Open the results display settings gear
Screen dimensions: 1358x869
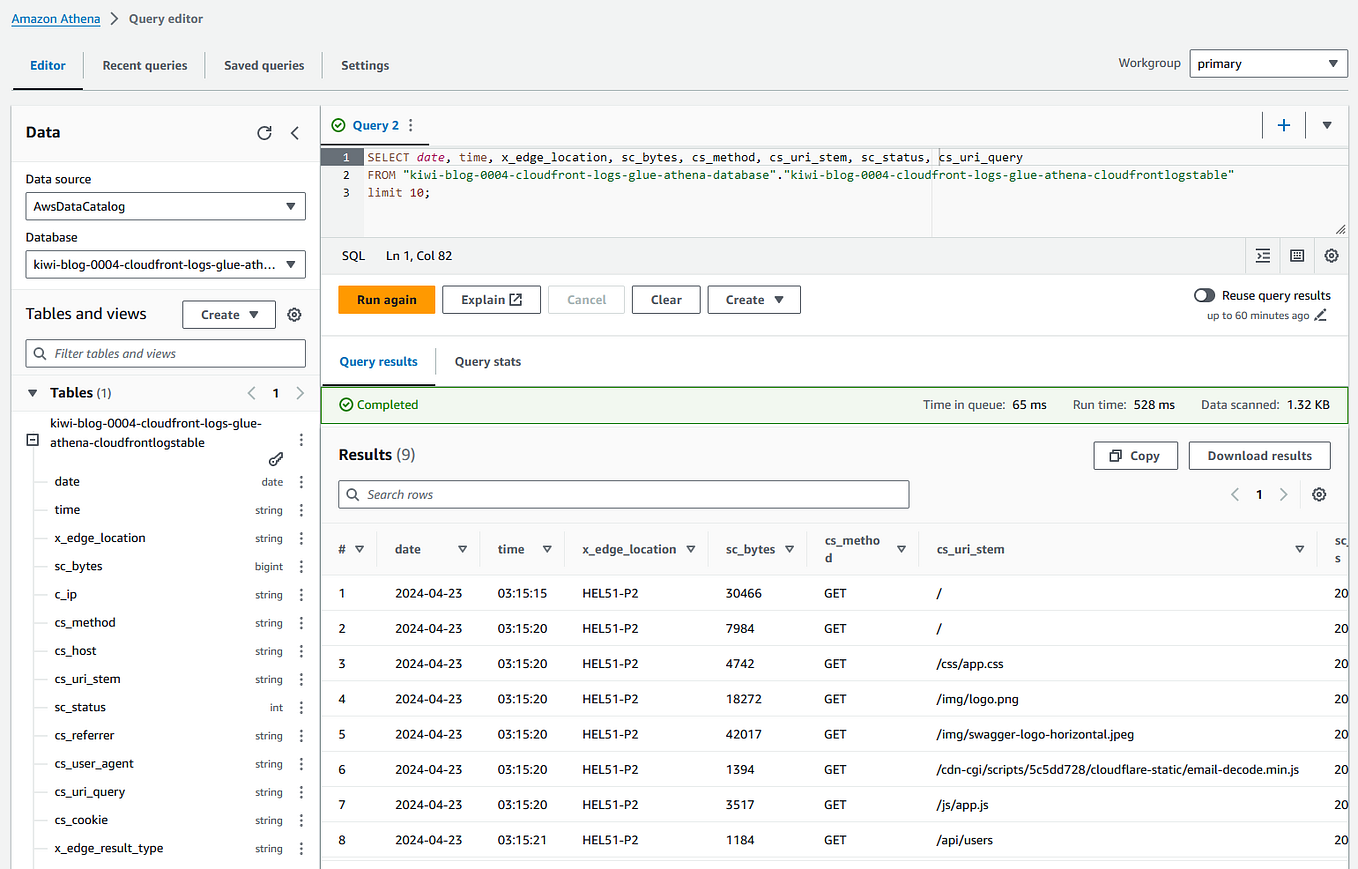1318,494
